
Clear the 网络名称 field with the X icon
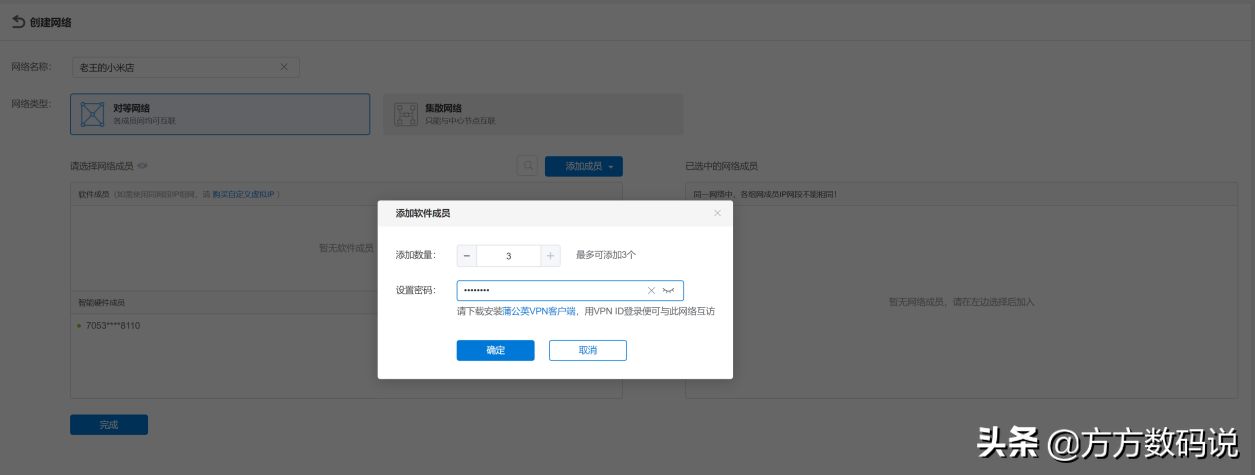pos(284,67)
